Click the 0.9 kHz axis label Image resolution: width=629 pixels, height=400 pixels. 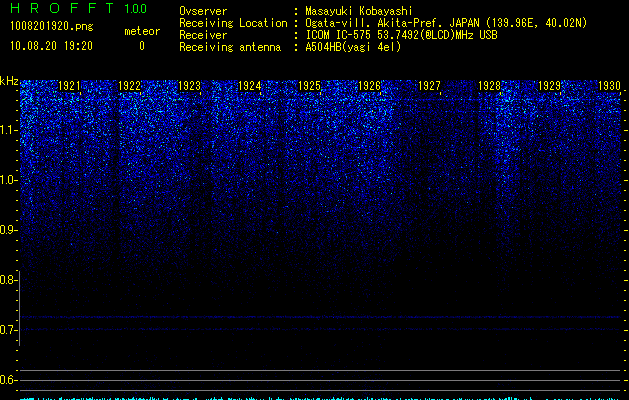point(9,230)
